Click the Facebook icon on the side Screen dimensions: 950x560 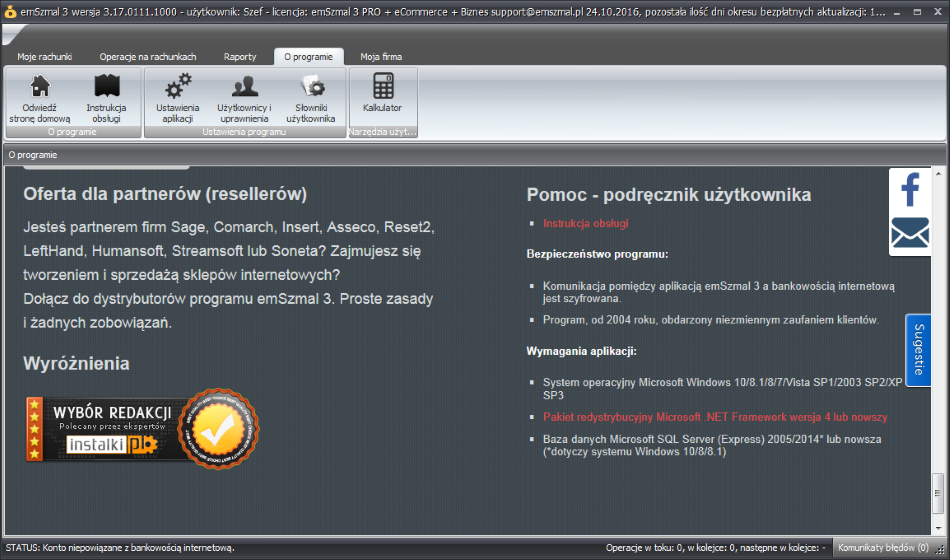click(910, 190)
